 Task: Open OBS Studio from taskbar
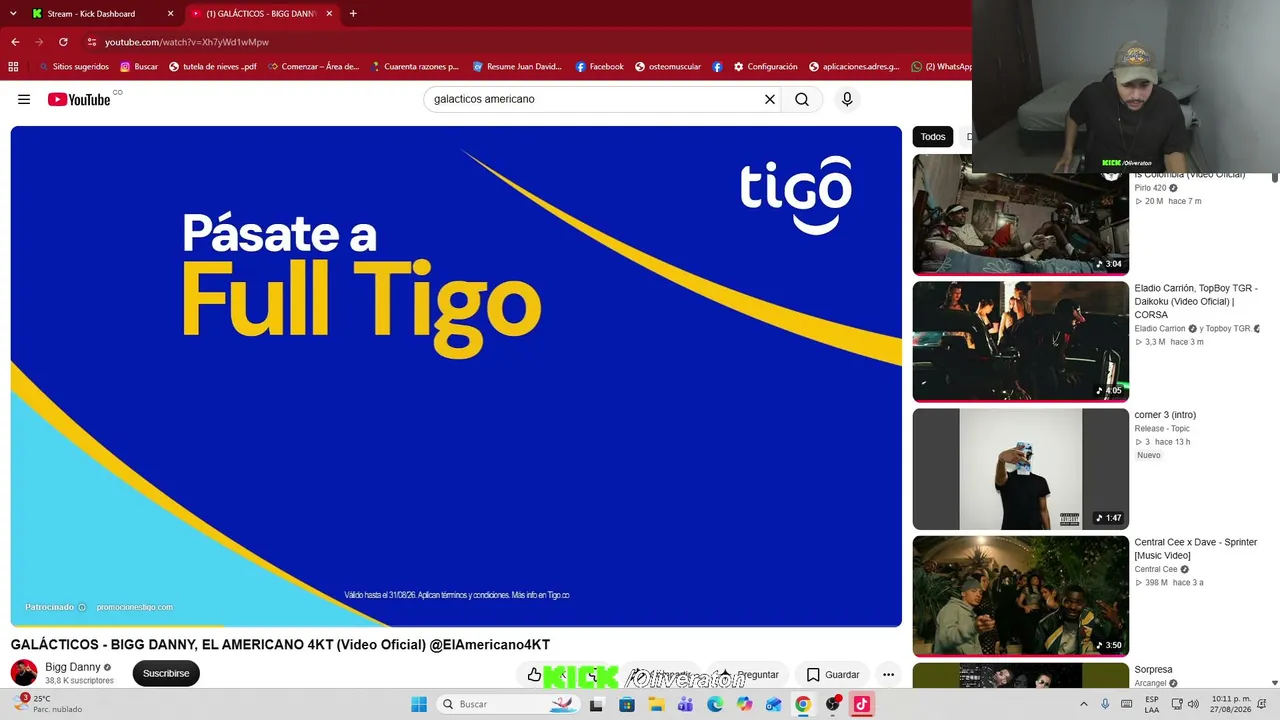pyautogui.click(x=832, y=704)
